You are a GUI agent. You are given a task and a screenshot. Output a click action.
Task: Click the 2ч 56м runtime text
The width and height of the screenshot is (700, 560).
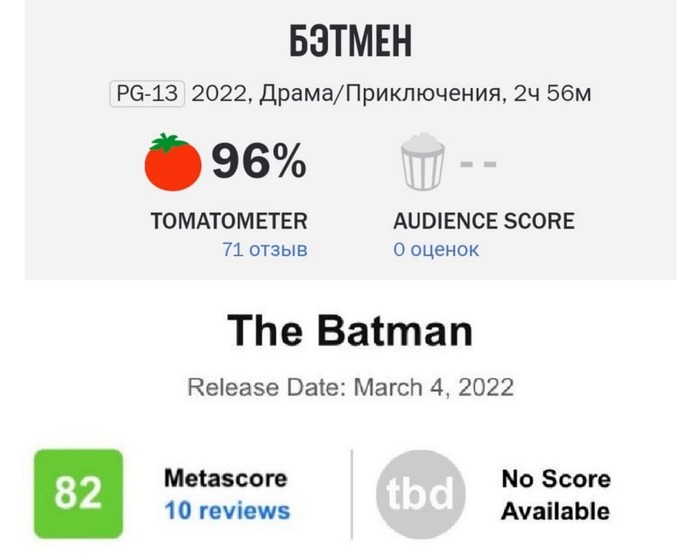(552, 94)
